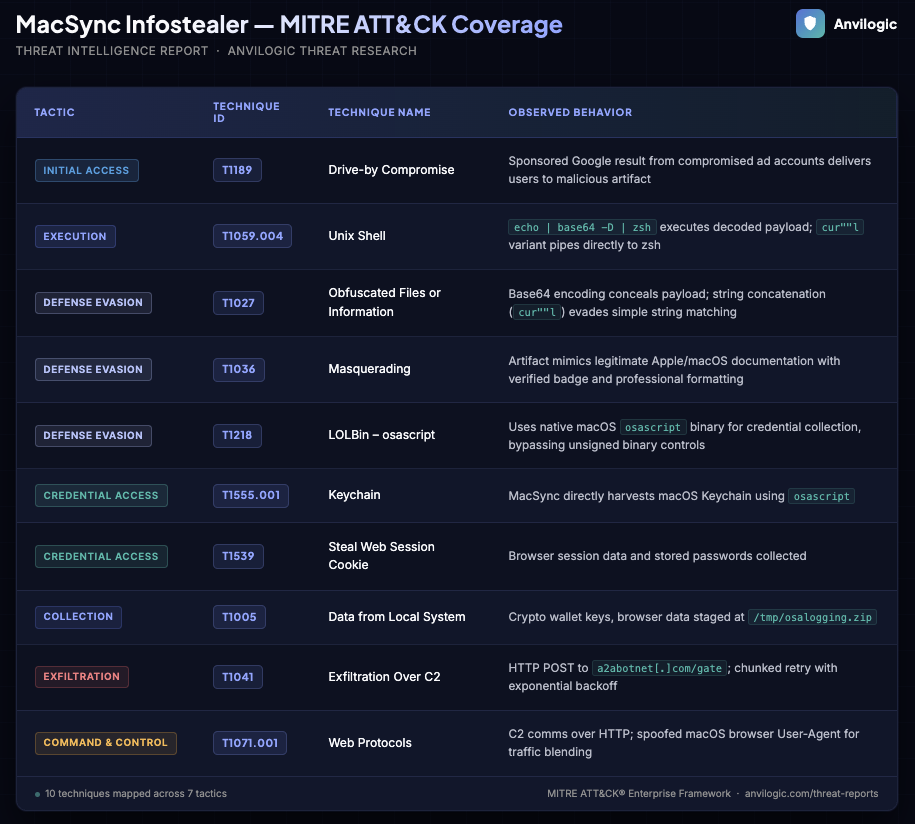
Task: Select the TACTIC column header
Action: [54, 112]
